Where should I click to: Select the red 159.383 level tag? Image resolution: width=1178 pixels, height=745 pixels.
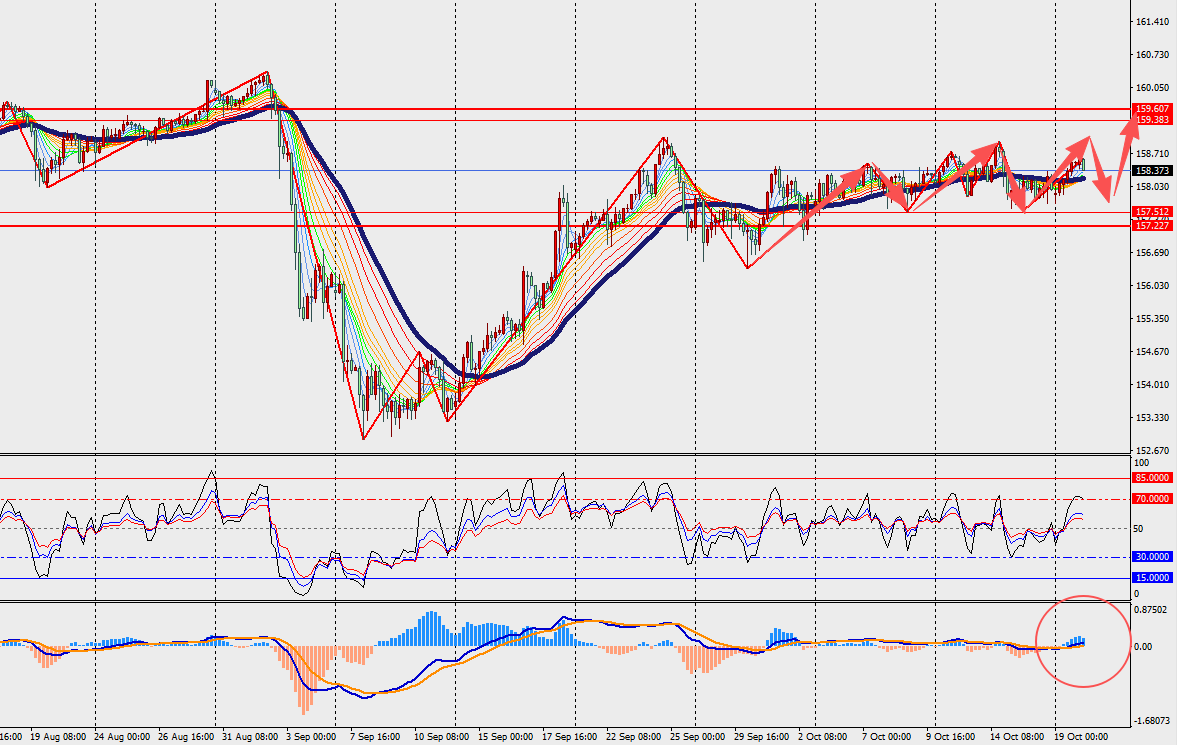(x=1152, y=120)
